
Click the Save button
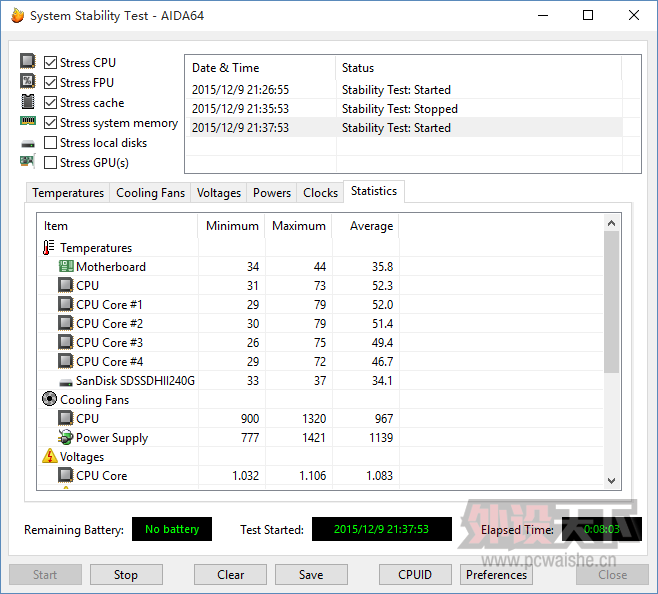click(311, 574)
